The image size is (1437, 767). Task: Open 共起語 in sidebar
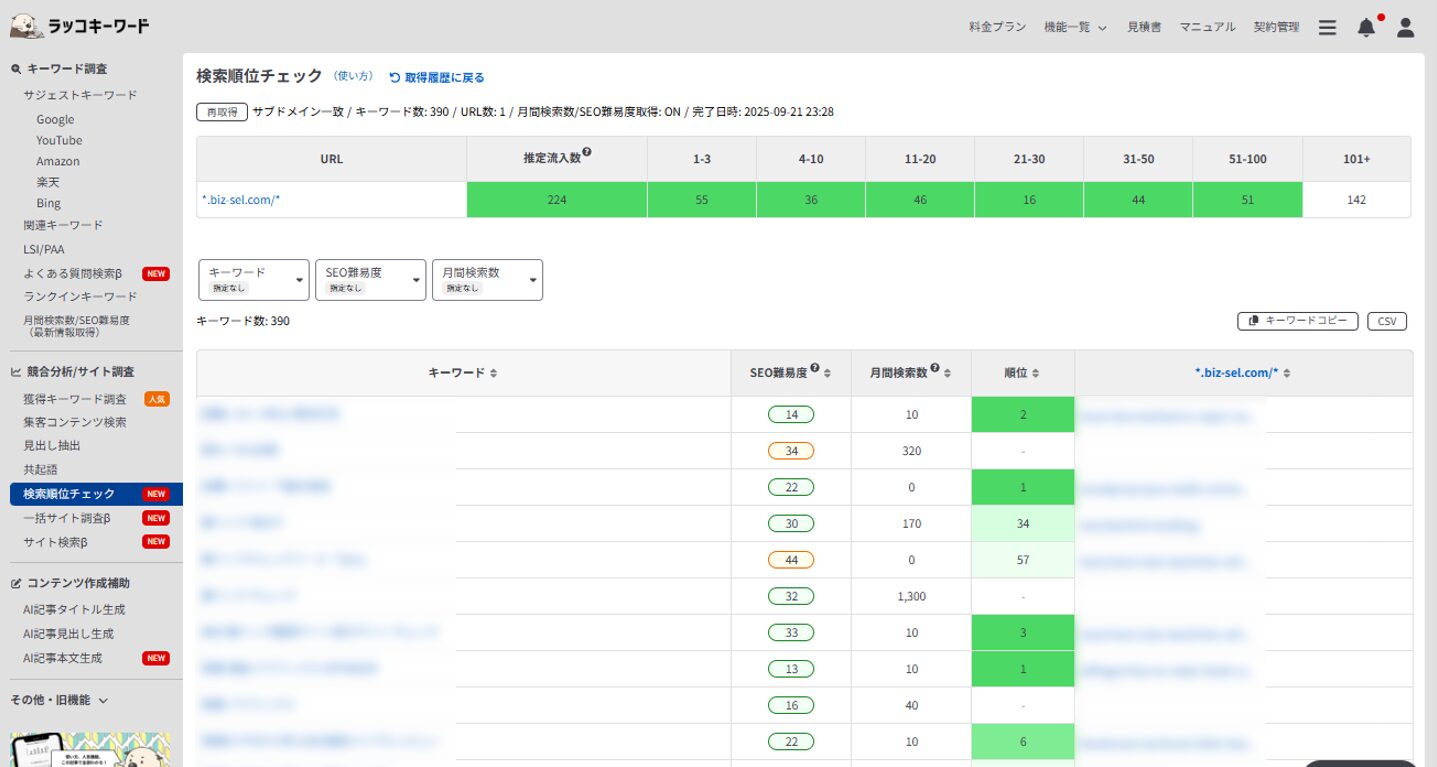pyautogui.click(x=40, y=469)
